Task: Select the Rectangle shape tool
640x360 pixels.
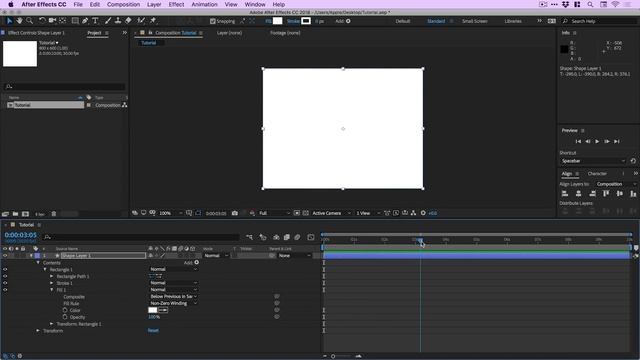Action: (x=75, y=21)
